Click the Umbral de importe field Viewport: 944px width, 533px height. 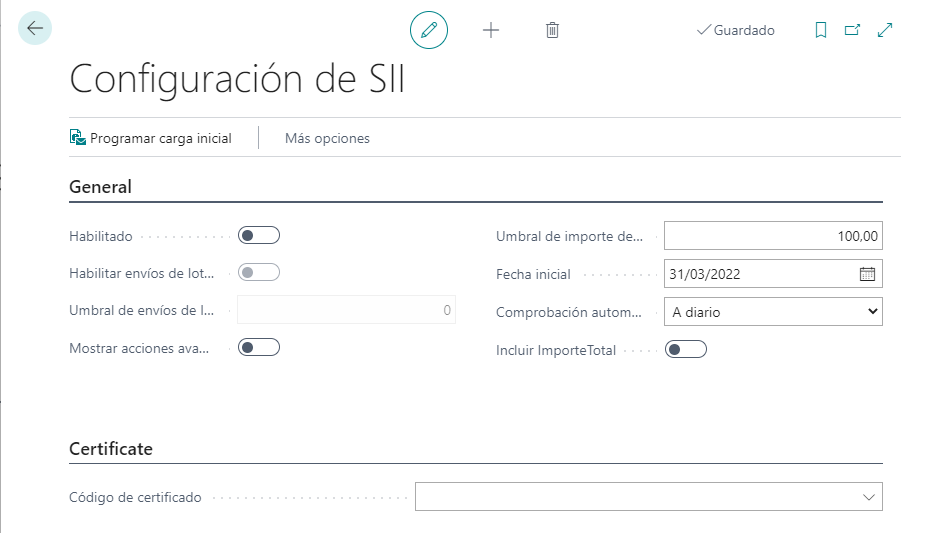tap(773, 236)
